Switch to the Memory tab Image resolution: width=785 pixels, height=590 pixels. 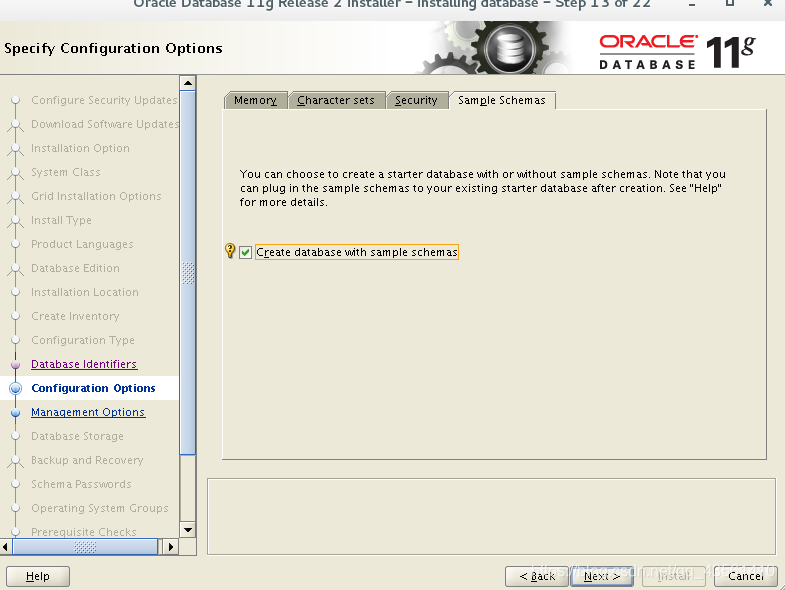255,100
